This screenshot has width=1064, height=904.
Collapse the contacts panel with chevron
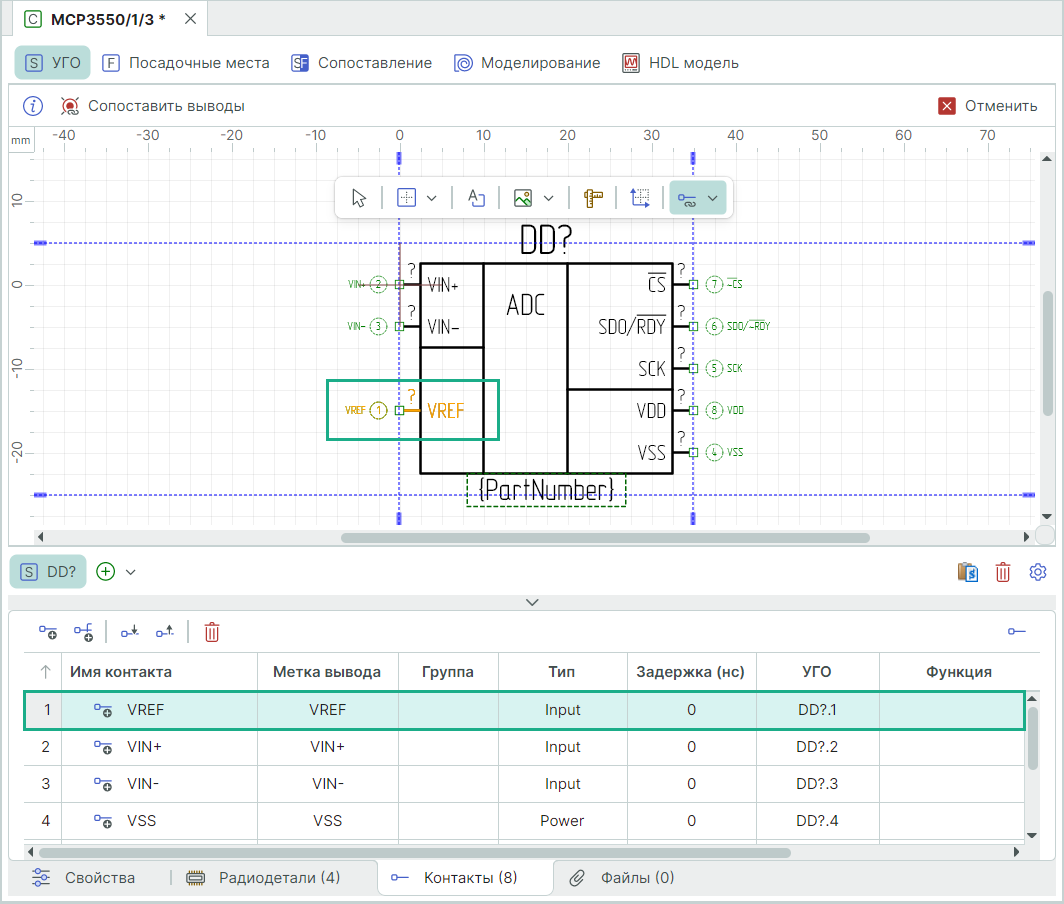click(532, 602)
